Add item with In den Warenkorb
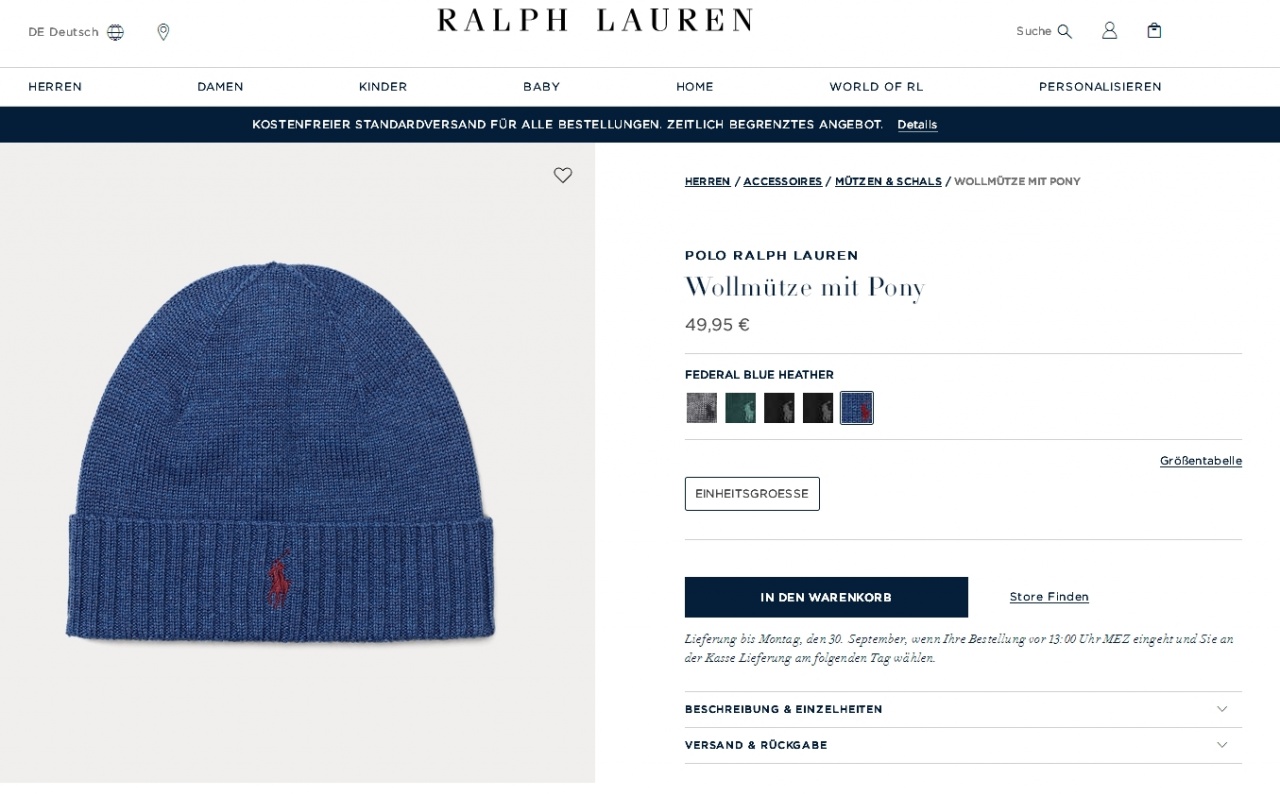 click(826, 597)
